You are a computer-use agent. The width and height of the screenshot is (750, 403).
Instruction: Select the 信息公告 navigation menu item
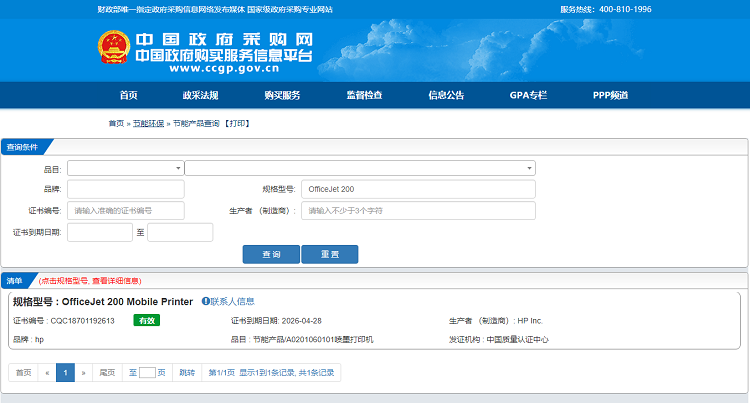[x=446, y=95]
